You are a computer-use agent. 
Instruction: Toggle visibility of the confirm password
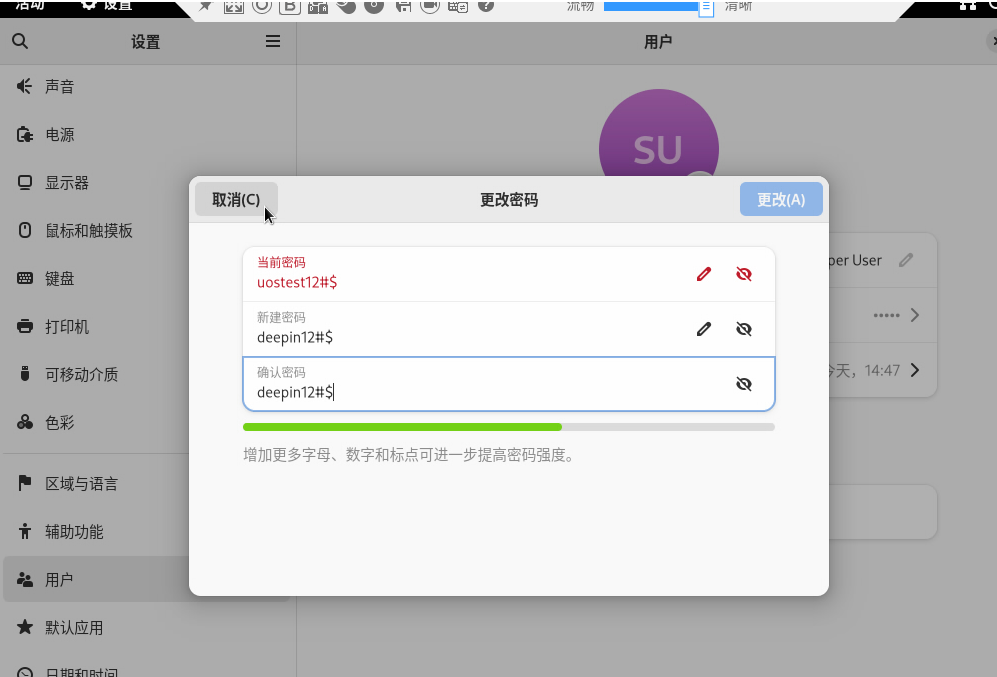pos(743,384)
